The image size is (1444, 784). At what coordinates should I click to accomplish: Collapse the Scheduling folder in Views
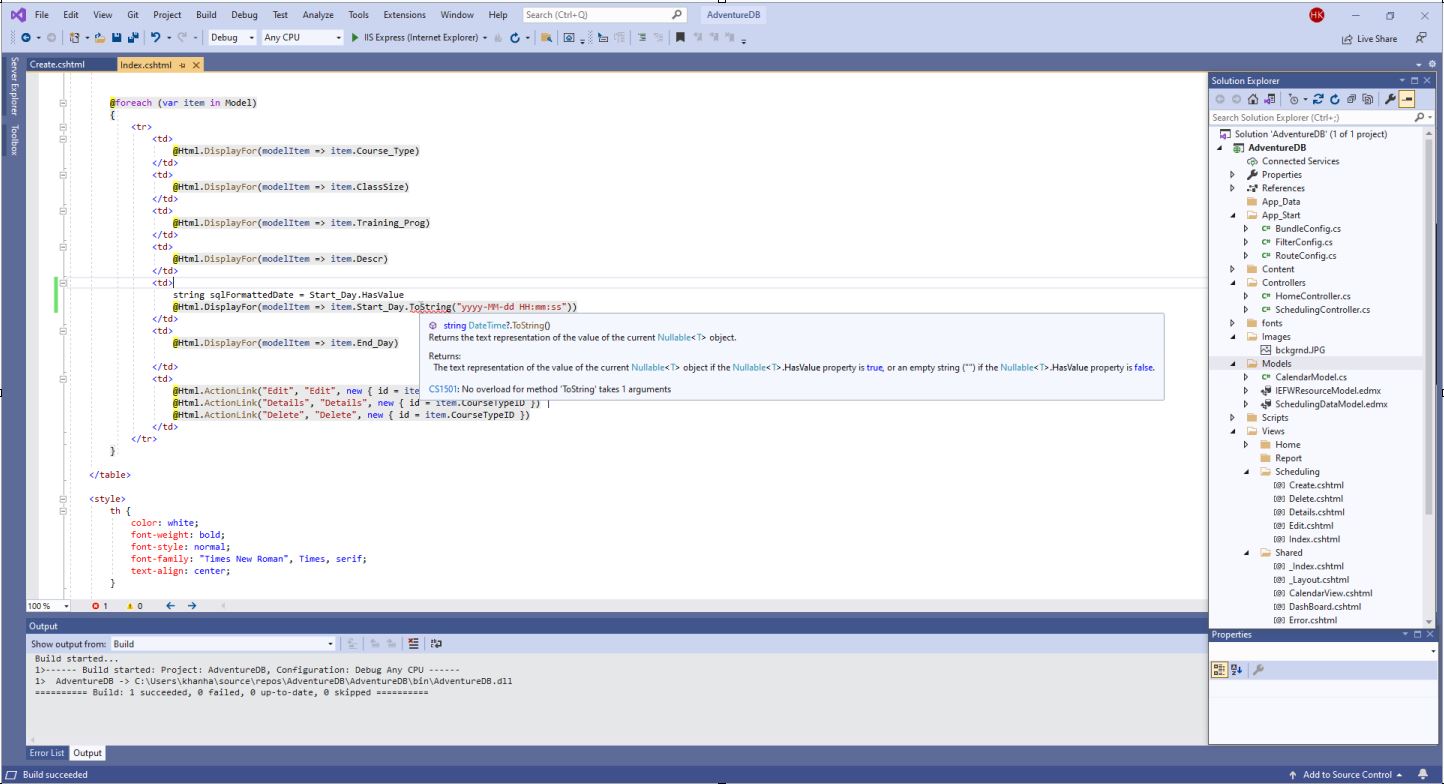1246,472
